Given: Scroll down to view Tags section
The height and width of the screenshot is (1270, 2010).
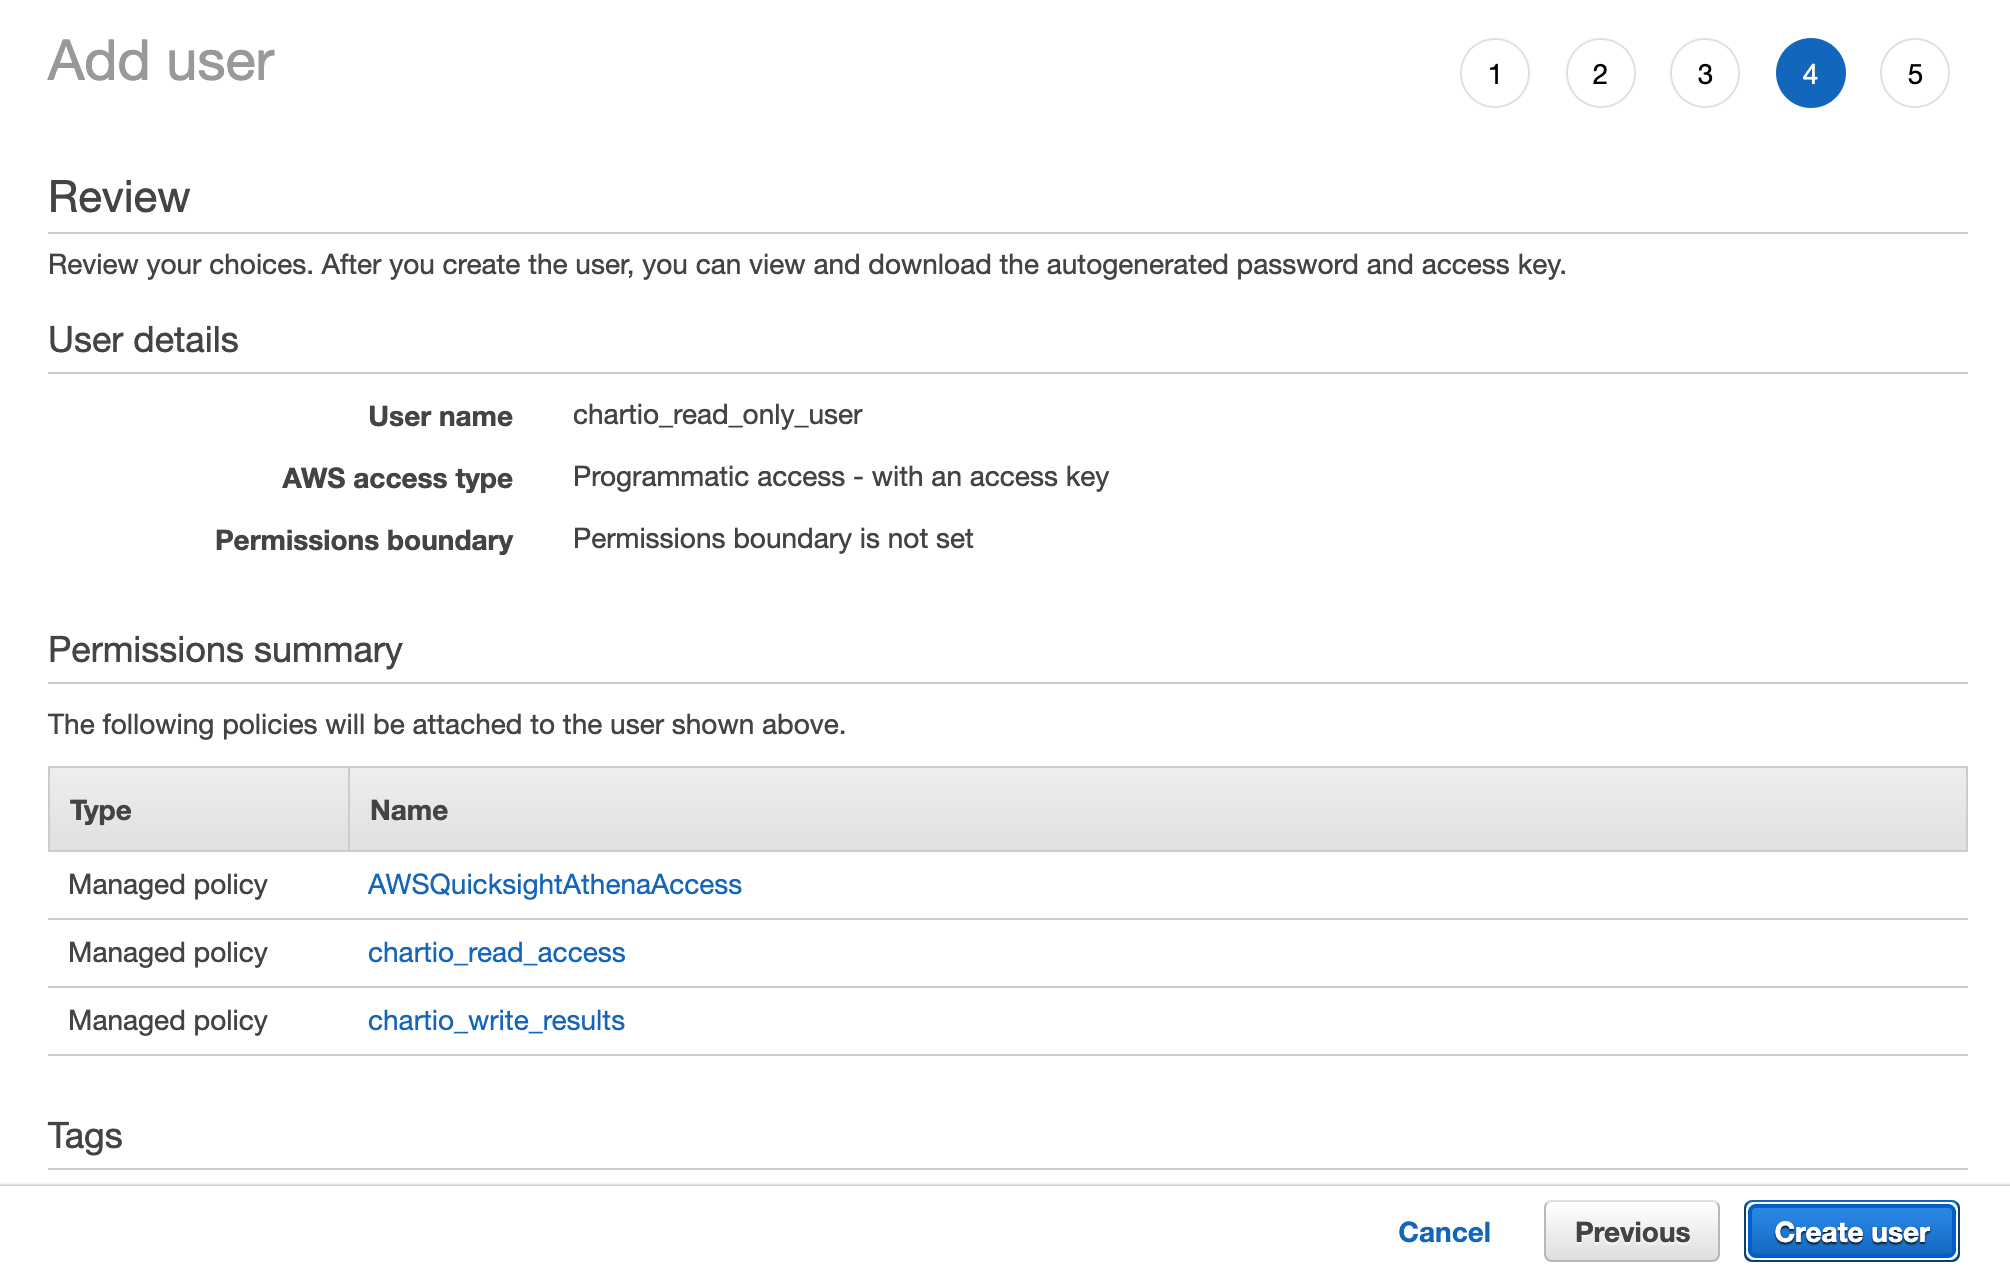Looking at the screenshot, I should point(83,1134).
